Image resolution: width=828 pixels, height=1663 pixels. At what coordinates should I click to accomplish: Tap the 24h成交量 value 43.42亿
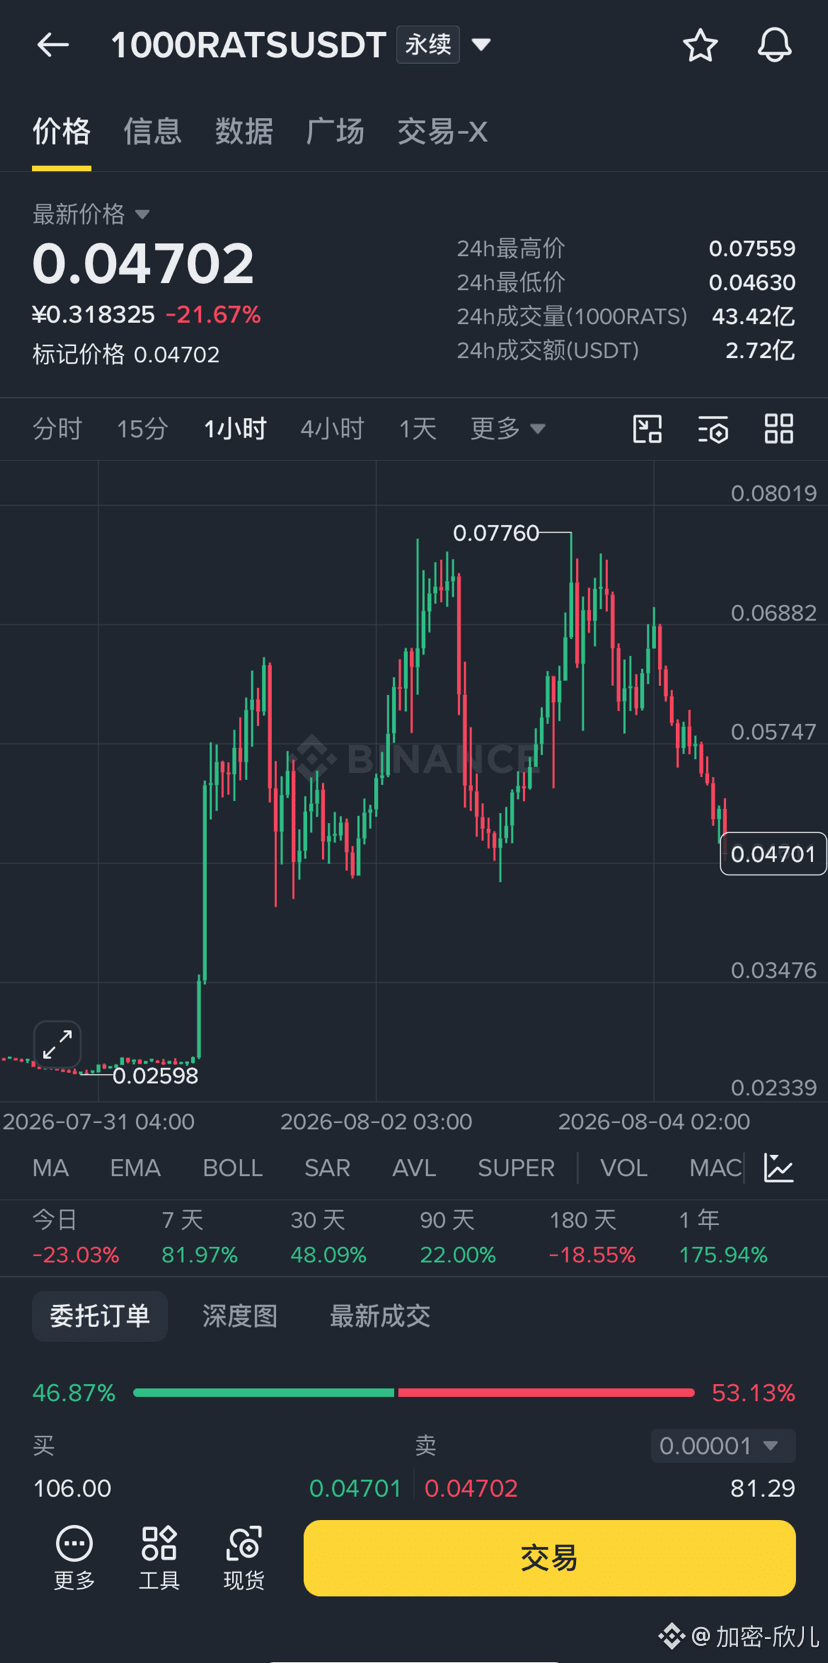tap(753, 316)
